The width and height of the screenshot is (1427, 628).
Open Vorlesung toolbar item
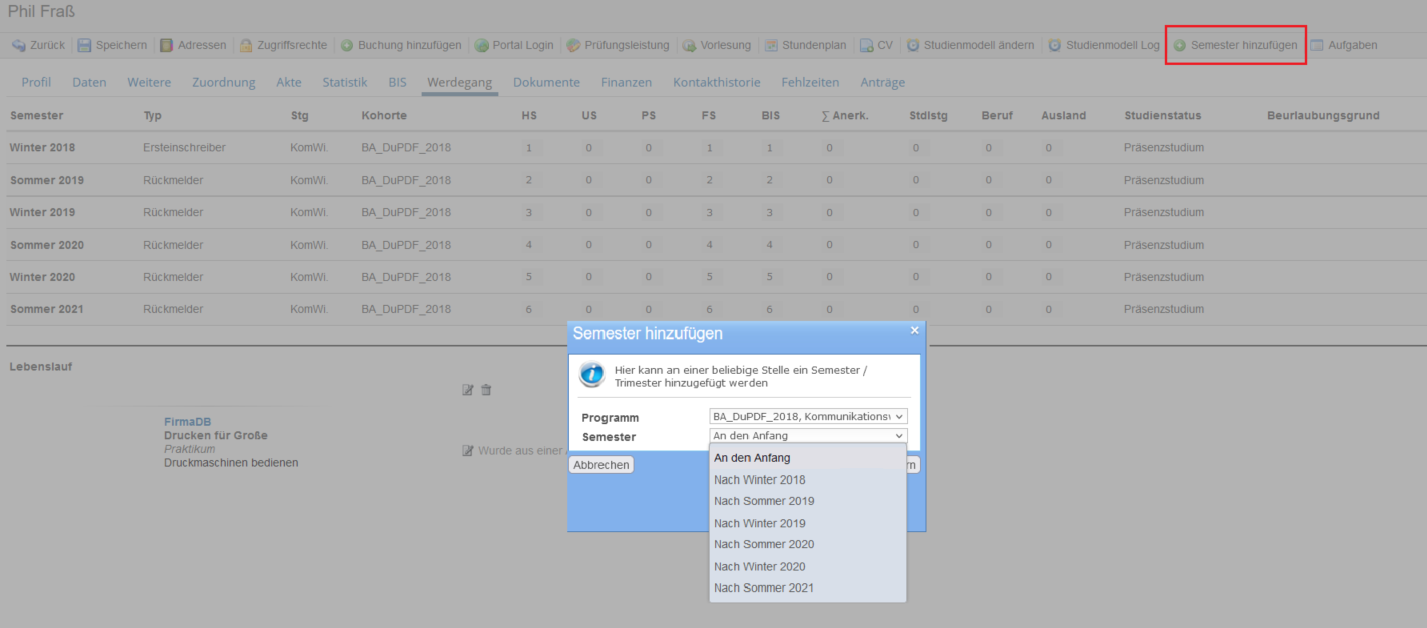tap(716, 45)
